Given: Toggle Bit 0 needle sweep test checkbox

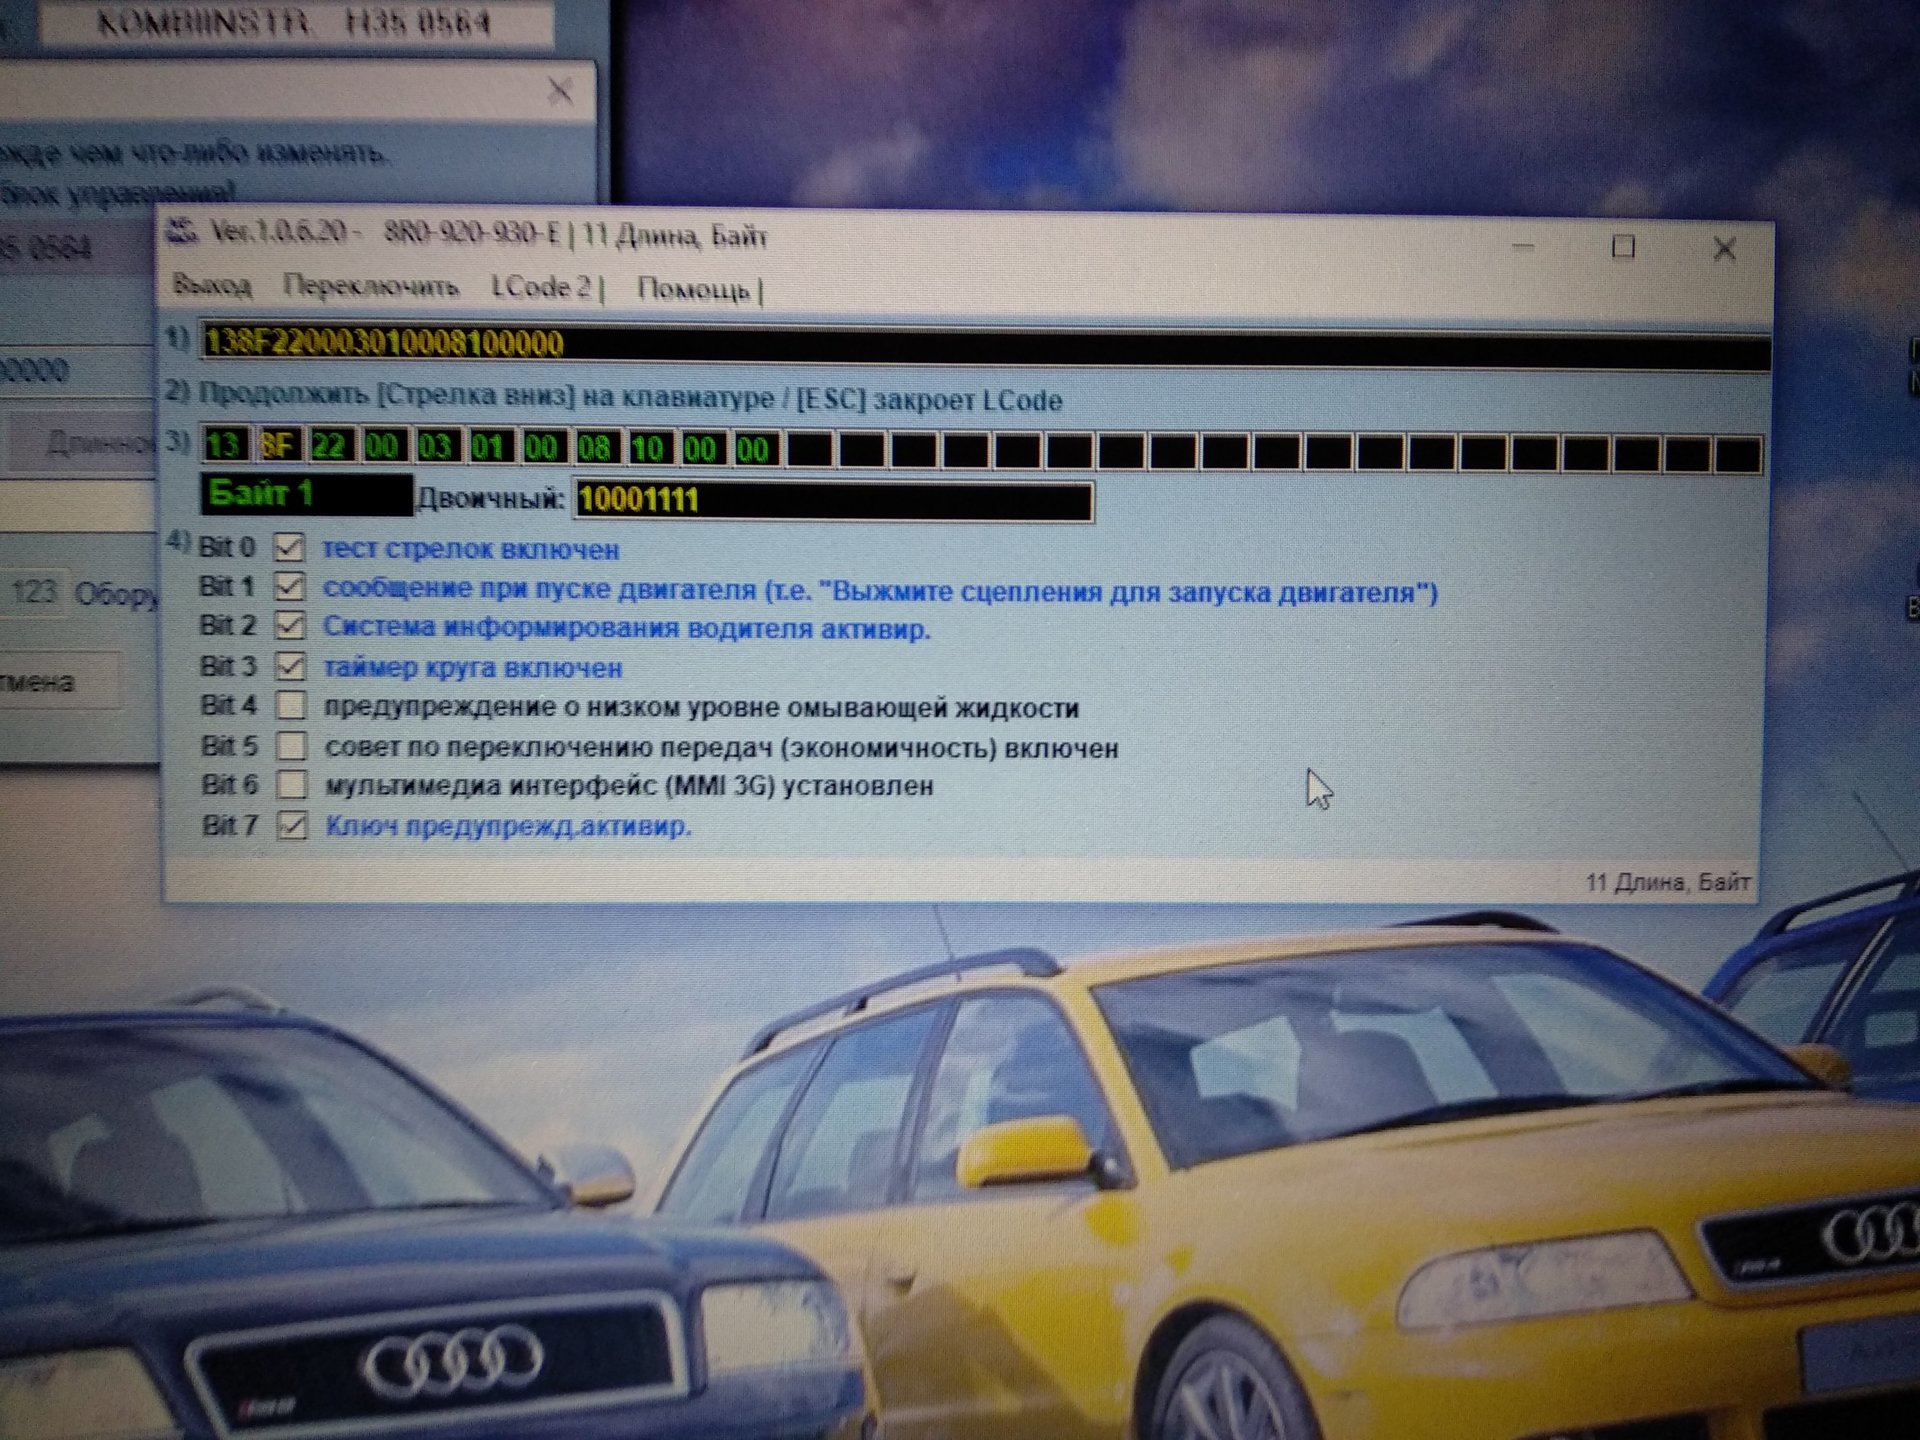Looking at the screenshot, I should point(290,547).
